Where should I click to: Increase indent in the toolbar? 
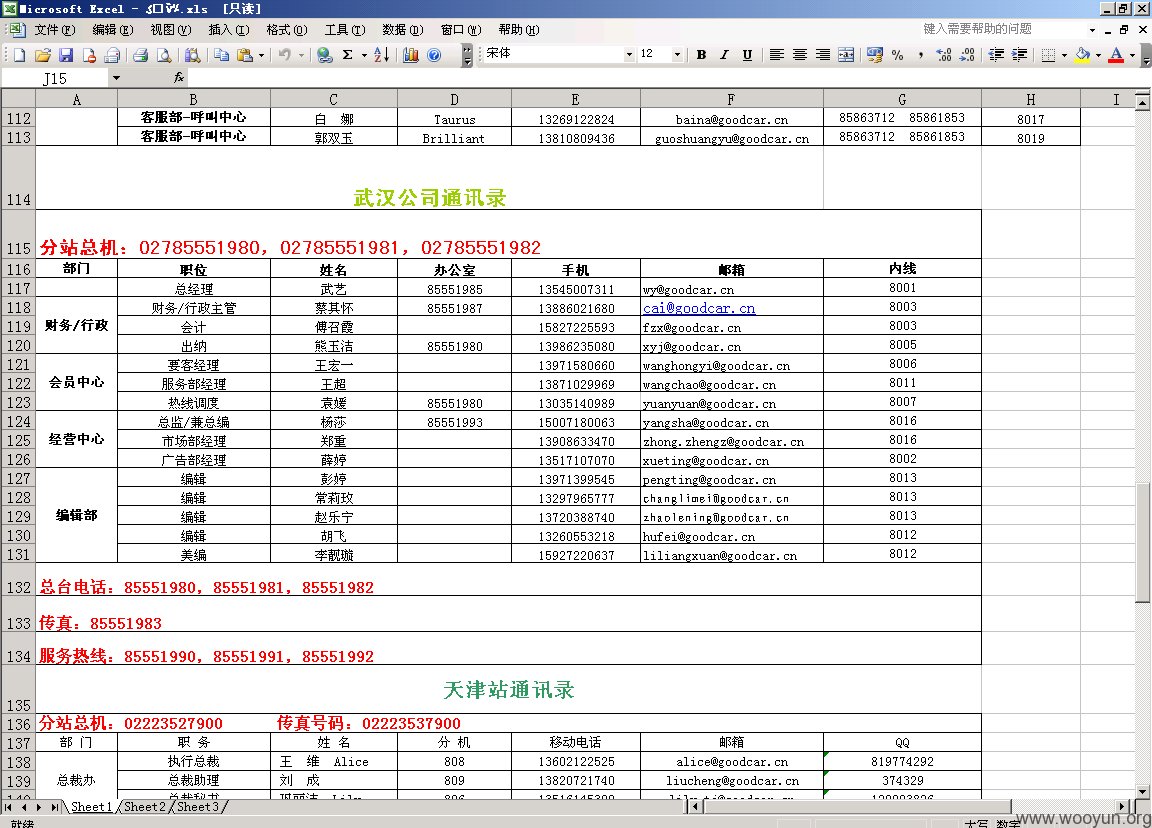[1020, 55]
